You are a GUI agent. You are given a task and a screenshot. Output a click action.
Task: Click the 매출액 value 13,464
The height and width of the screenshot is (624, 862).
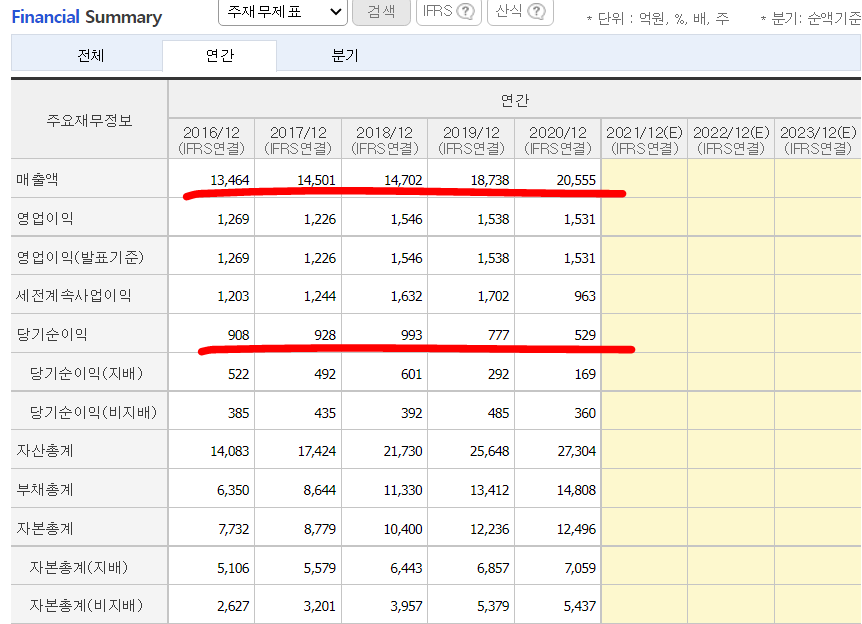pos(230,180)
